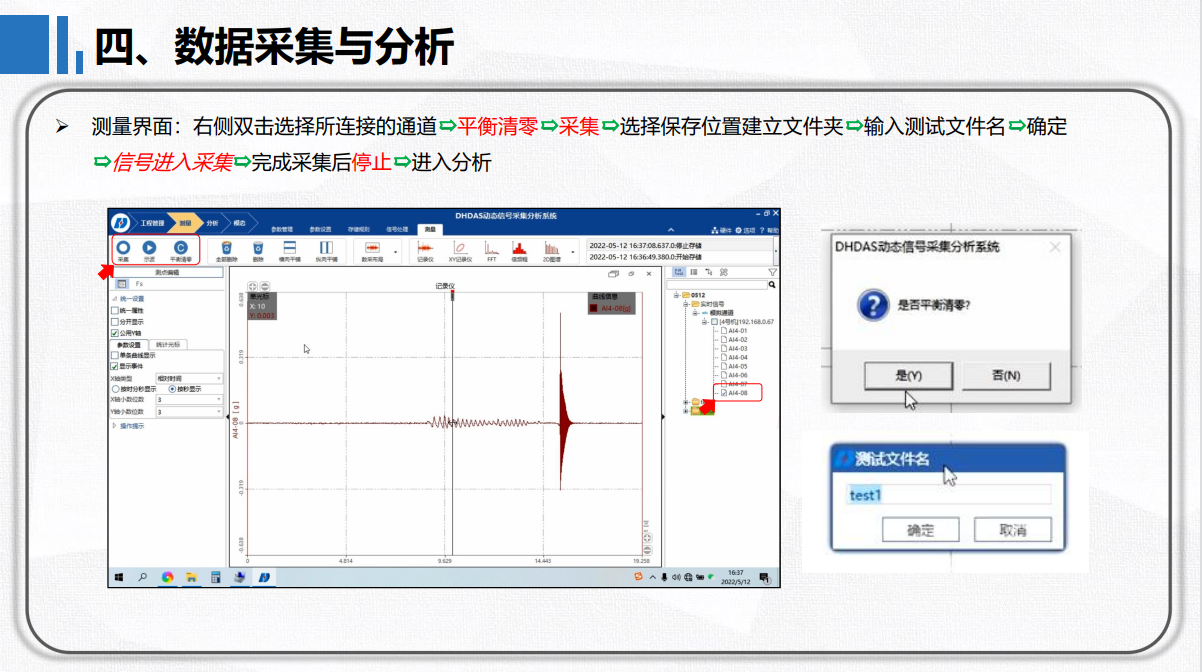Open the X轴类型 dropdown
Viewport: 1202px width, 672px height.
coord(189,378)
